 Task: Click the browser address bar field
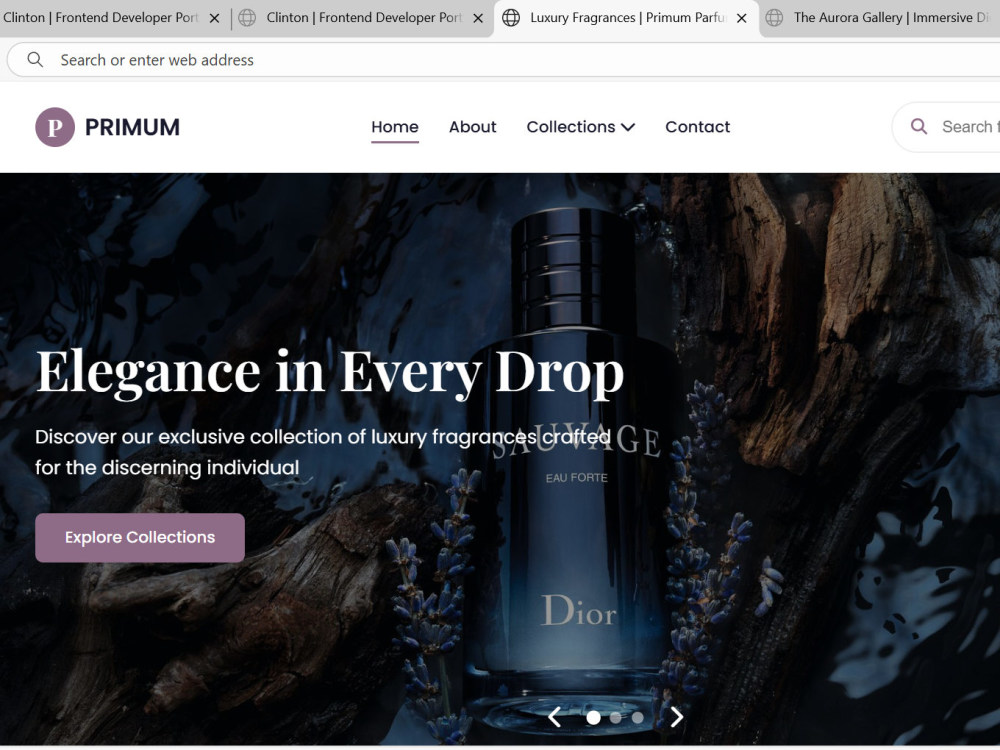click(x=504, y=60)
